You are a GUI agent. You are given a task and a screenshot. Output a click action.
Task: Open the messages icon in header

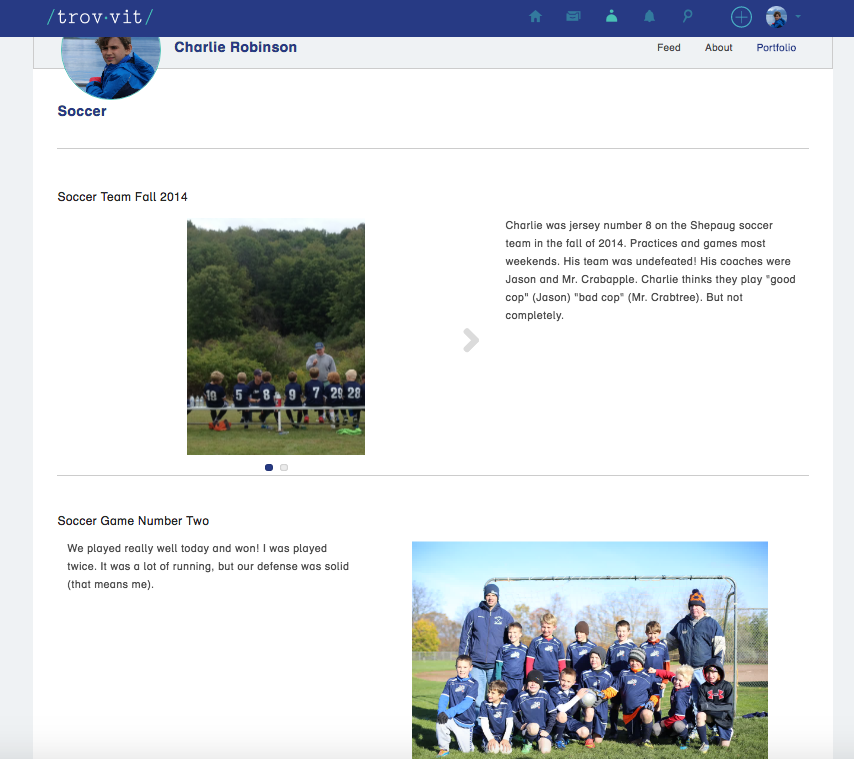(x=574, y=17)
